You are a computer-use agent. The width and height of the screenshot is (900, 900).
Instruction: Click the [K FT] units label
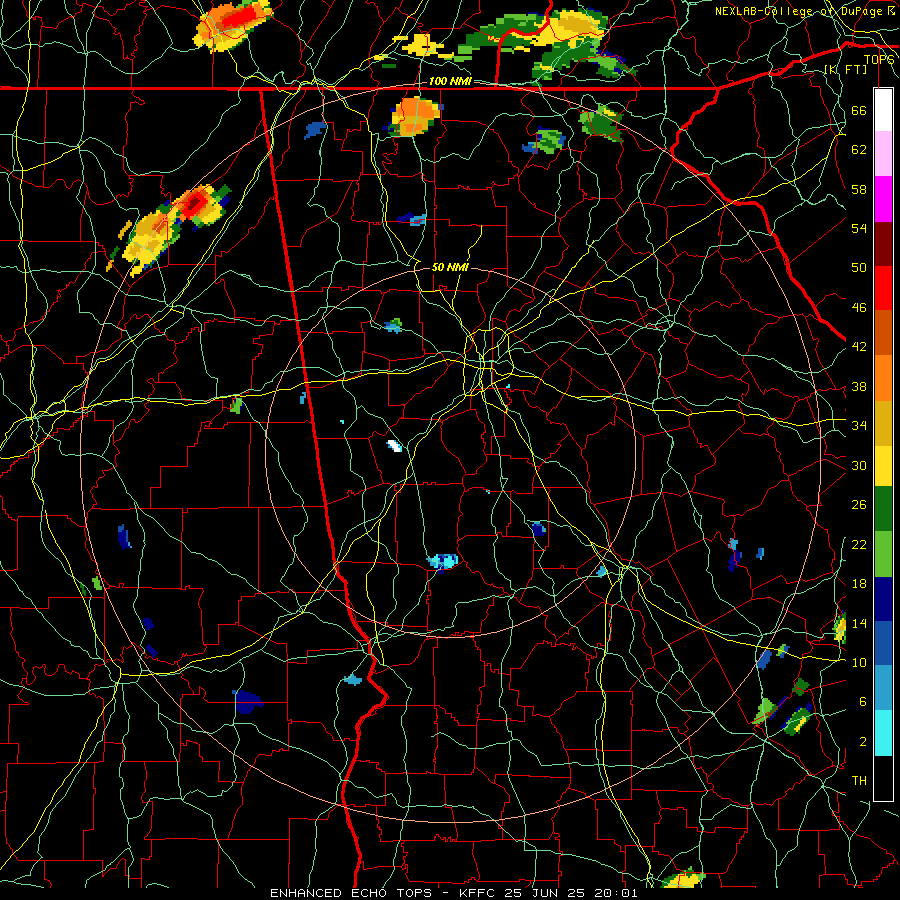point(845,69)
